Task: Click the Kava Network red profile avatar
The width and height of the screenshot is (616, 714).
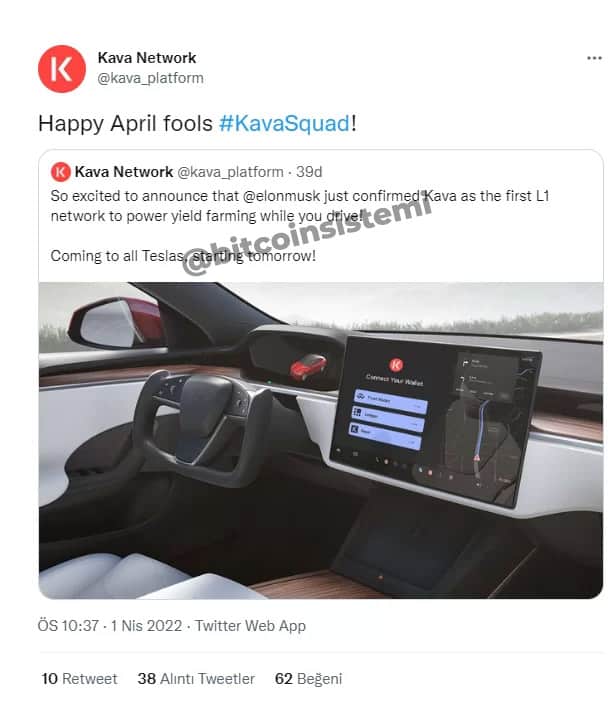Action: click(x=62, y=69)
